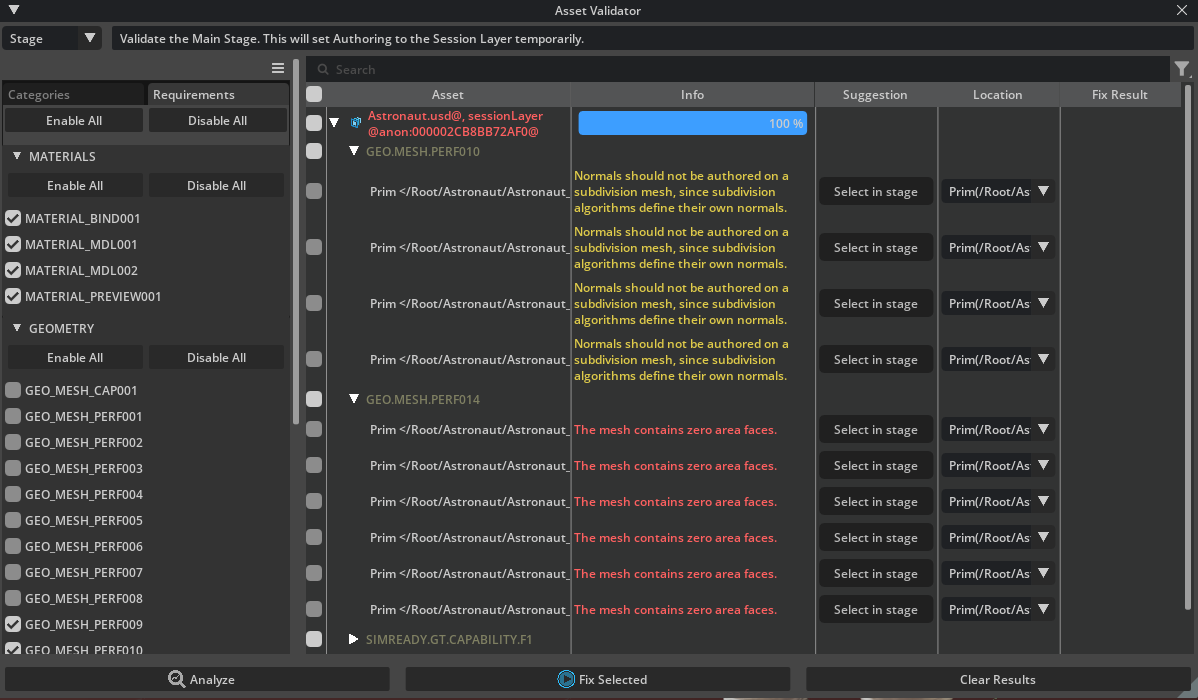
Task: Check the SIMREADY.GT.CAPABILITY.F1 row checkbox
Action: [314, 639]
